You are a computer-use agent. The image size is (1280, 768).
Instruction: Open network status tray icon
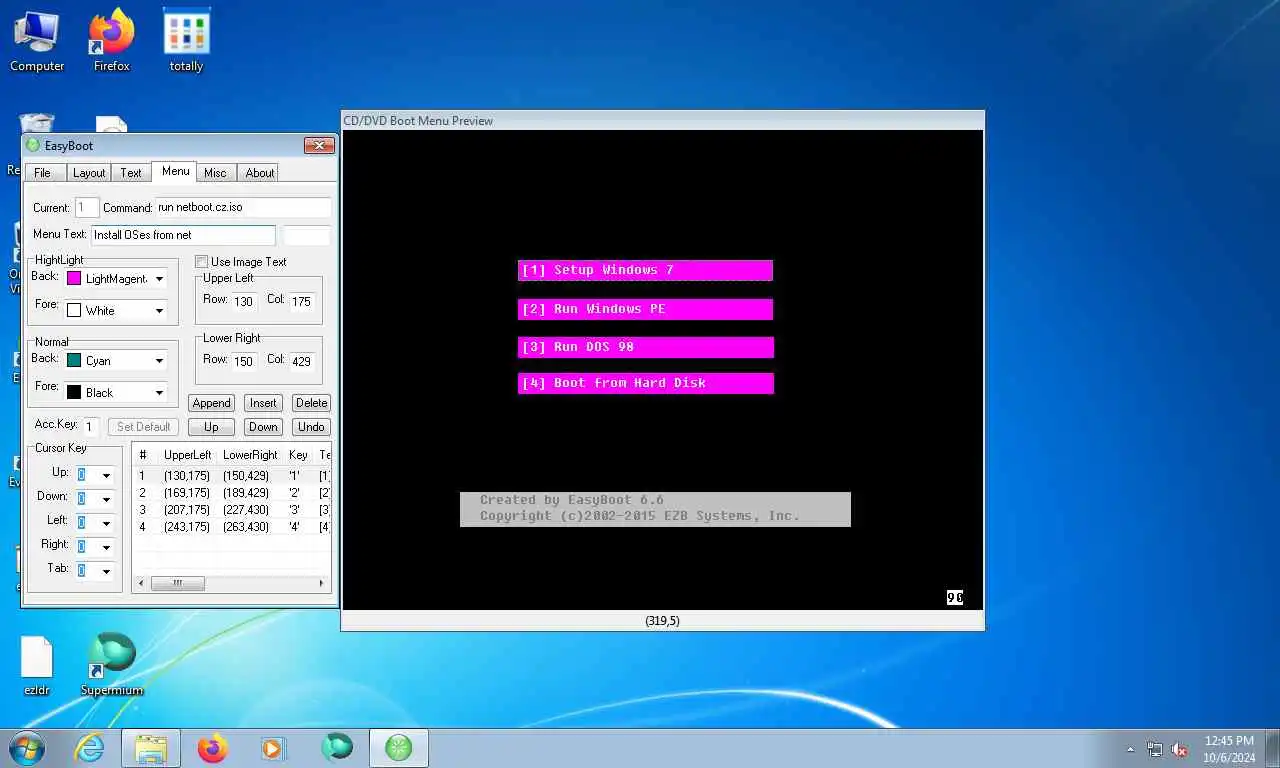1155,749
